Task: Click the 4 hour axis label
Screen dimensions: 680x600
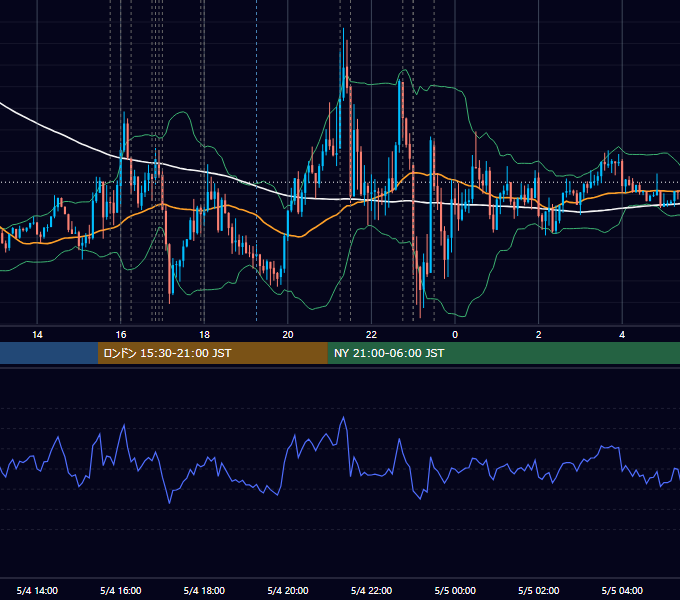Action: (622, 335)
